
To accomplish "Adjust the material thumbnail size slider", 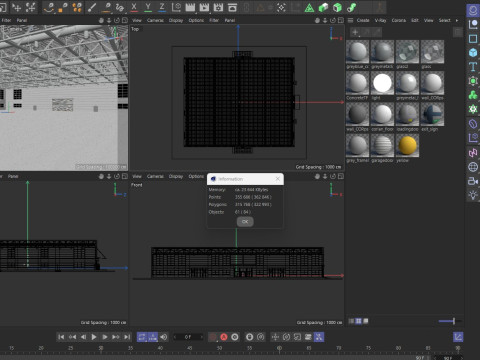I will point(450,321).
